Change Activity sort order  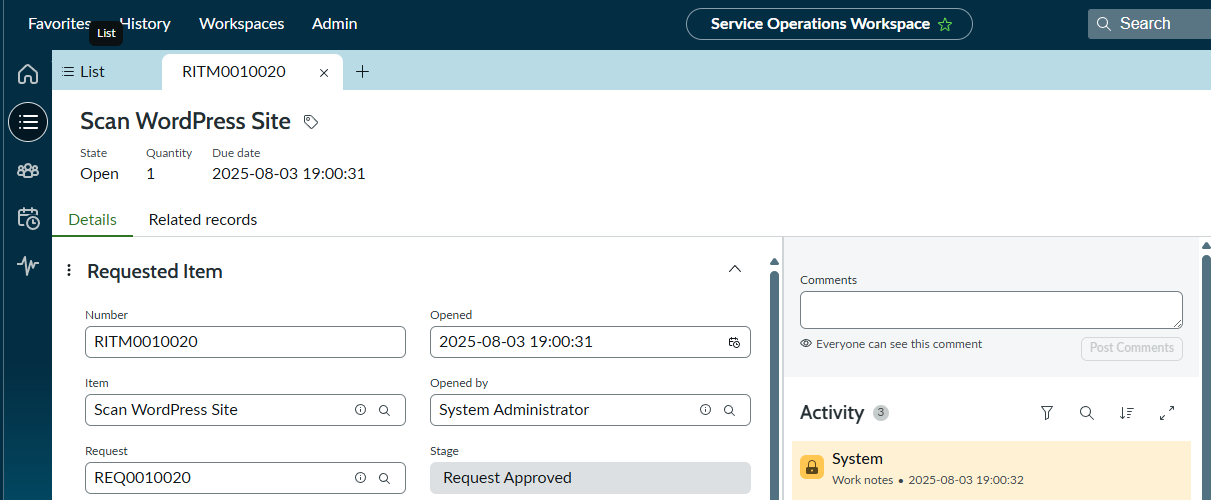[x=1127, y=413]
